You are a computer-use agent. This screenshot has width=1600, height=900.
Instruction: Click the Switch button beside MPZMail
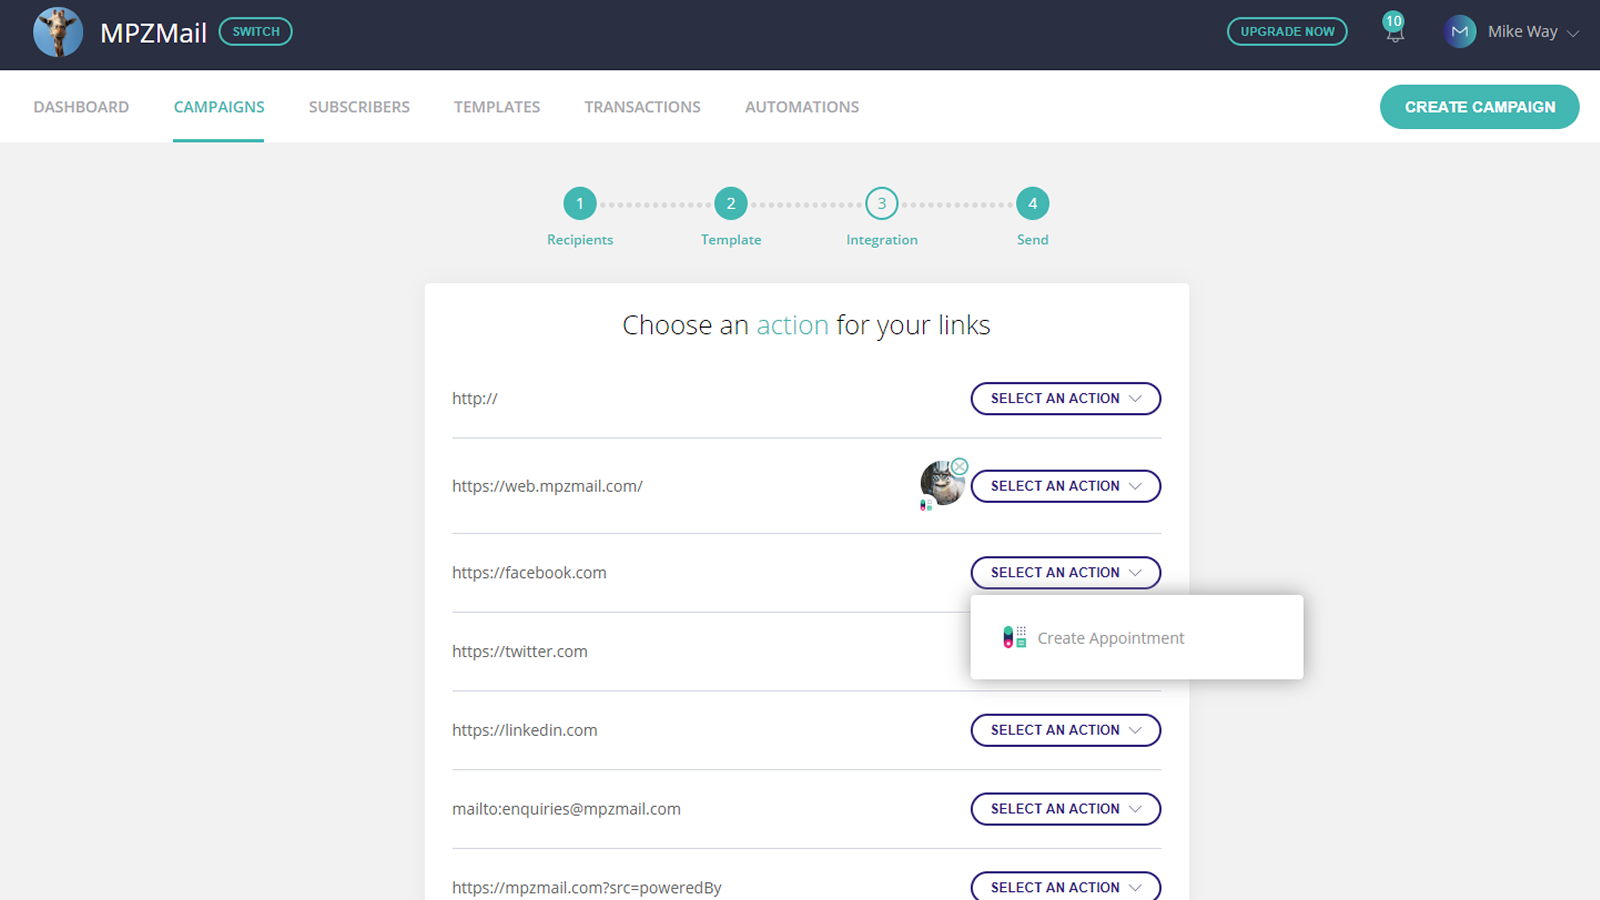[255, 31]
